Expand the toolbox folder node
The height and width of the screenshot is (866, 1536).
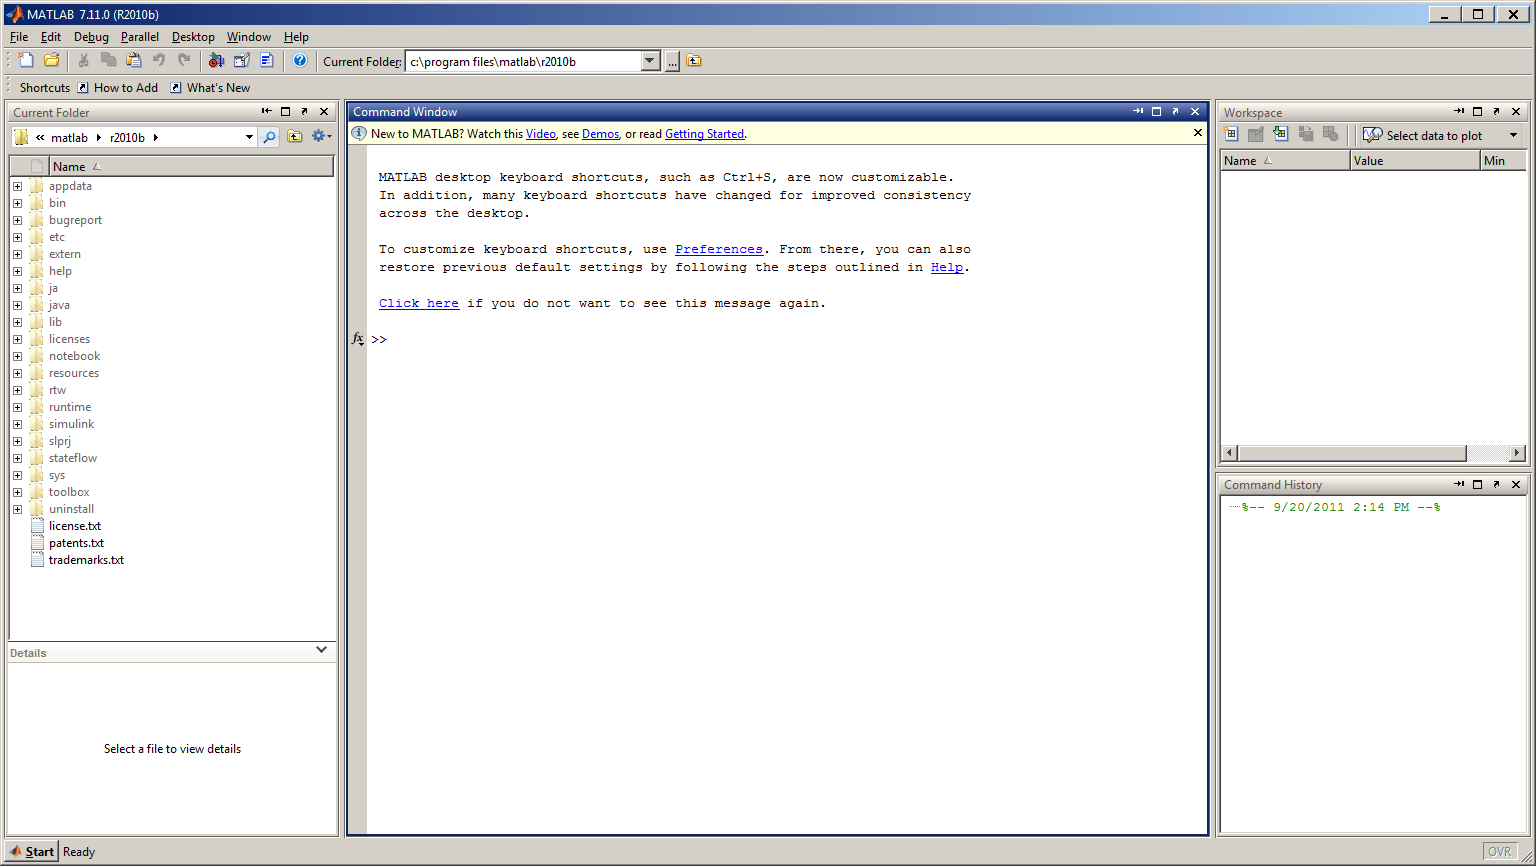(x=17, y=492)
